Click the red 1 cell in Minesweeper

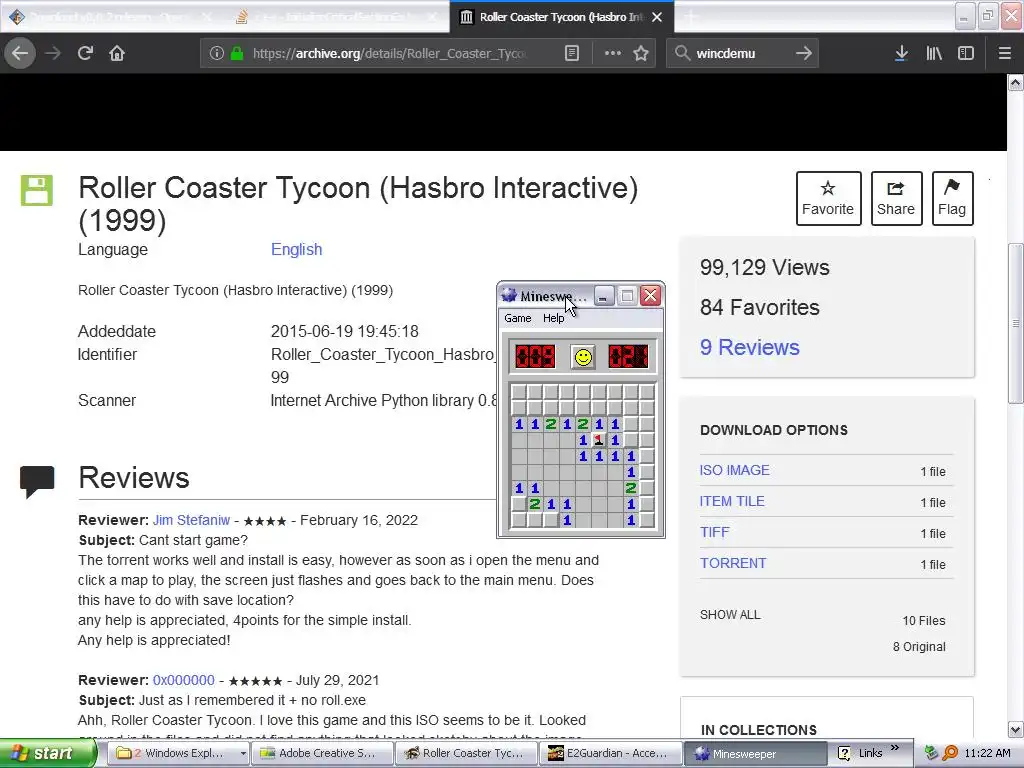599,440
